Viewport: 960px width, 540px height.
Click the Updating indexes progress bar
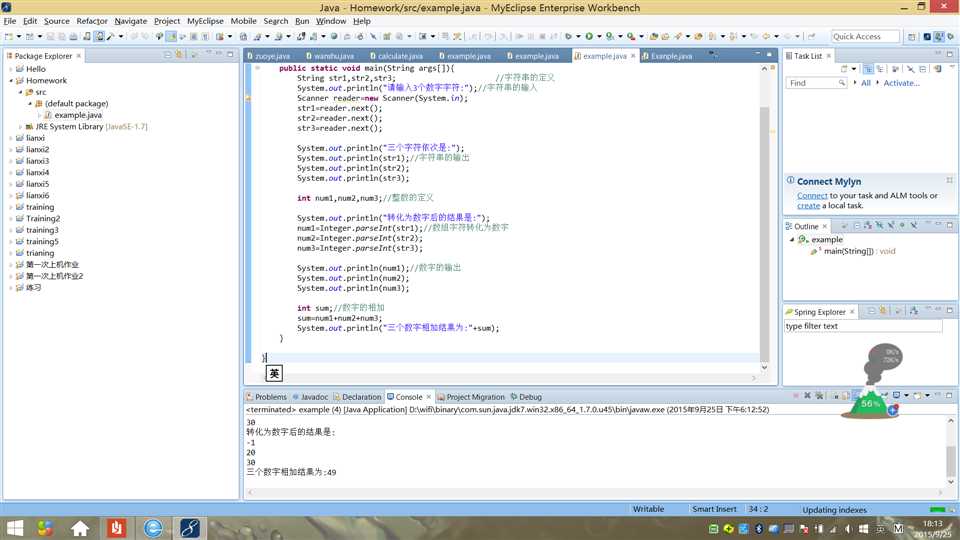click(937, 509)
